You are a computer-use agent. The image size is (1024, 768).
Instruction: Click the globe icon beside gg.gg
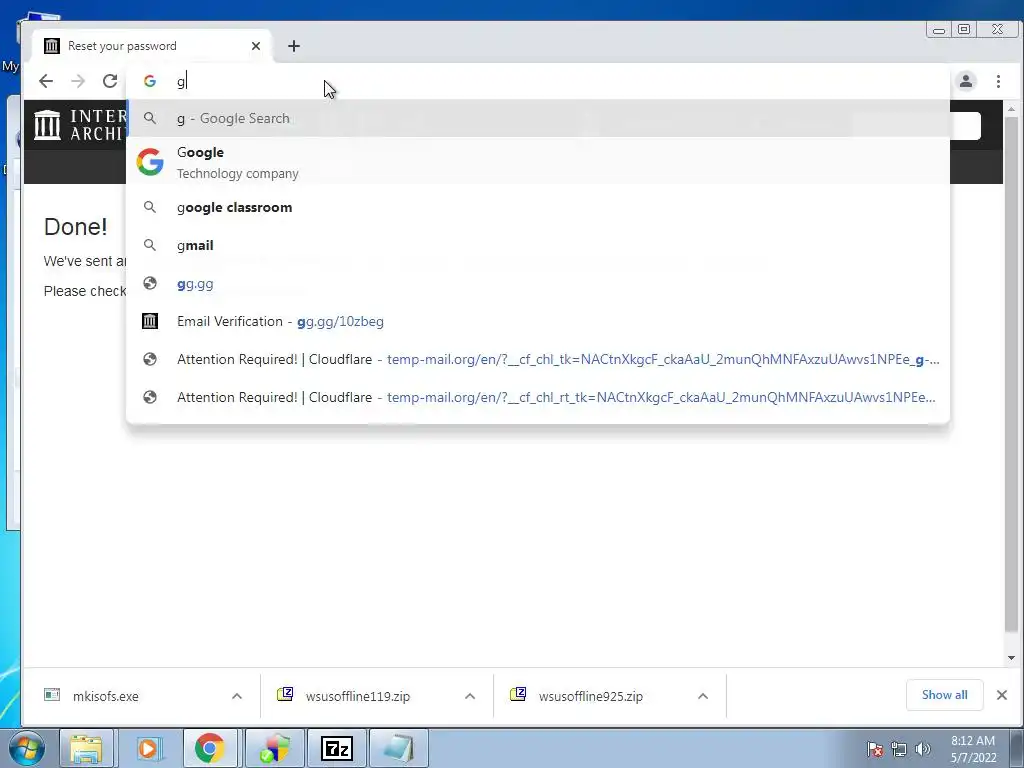pyautogui.click(x=150, y=283)
